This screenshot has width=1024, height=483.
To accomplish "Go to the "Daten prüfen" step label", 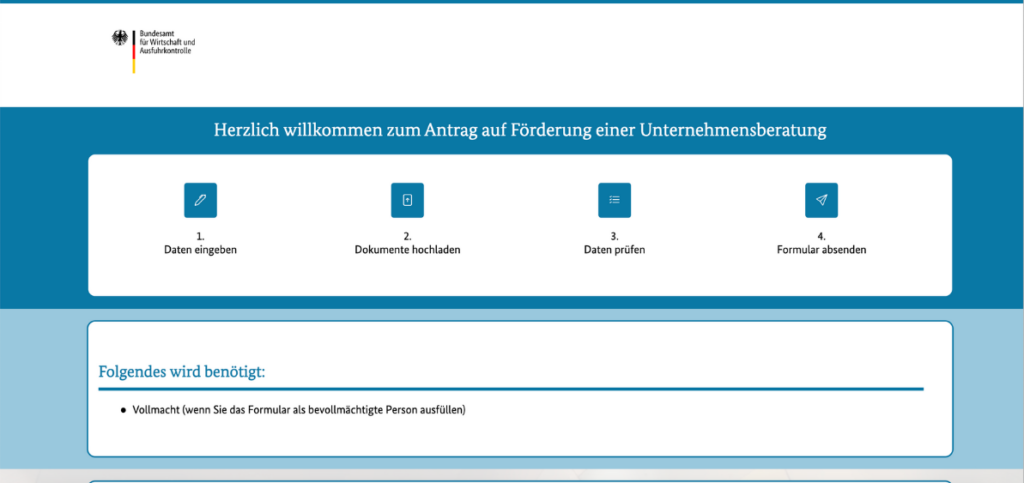I will point(614,250).
